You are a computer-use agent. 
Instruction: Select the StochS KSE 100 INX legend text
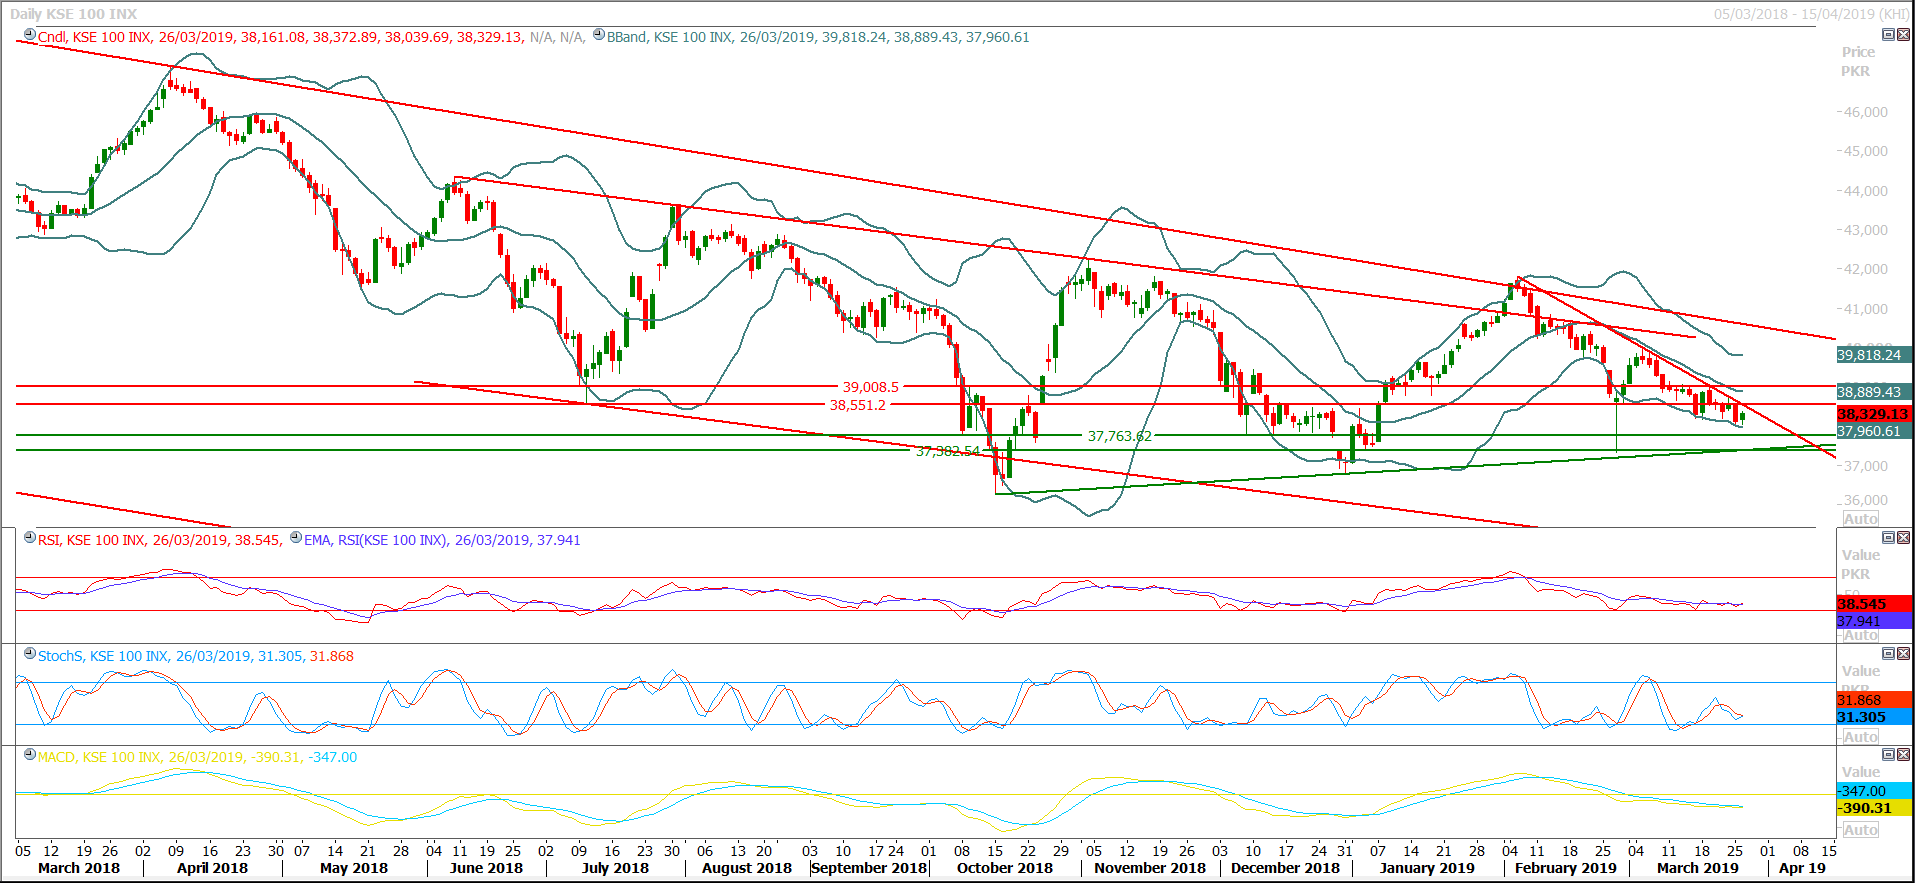point(196,656)
